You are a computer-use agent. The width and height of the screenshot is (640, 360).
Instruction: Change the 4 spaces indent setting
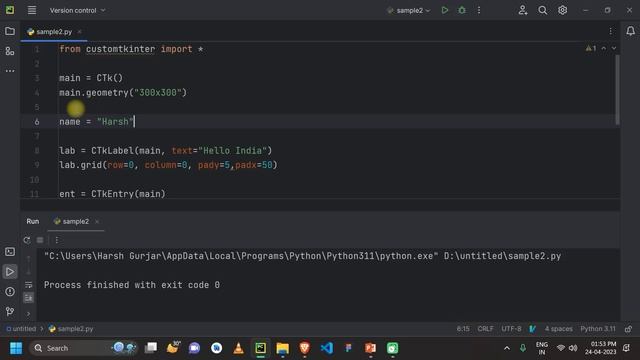point(558,329)
